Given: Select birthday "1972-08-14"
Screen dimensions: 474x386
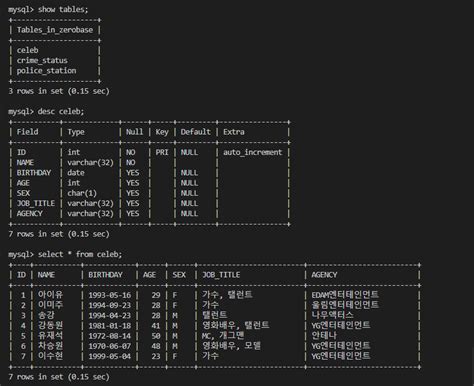Looking at the screenshot, I should pos(110,336).
